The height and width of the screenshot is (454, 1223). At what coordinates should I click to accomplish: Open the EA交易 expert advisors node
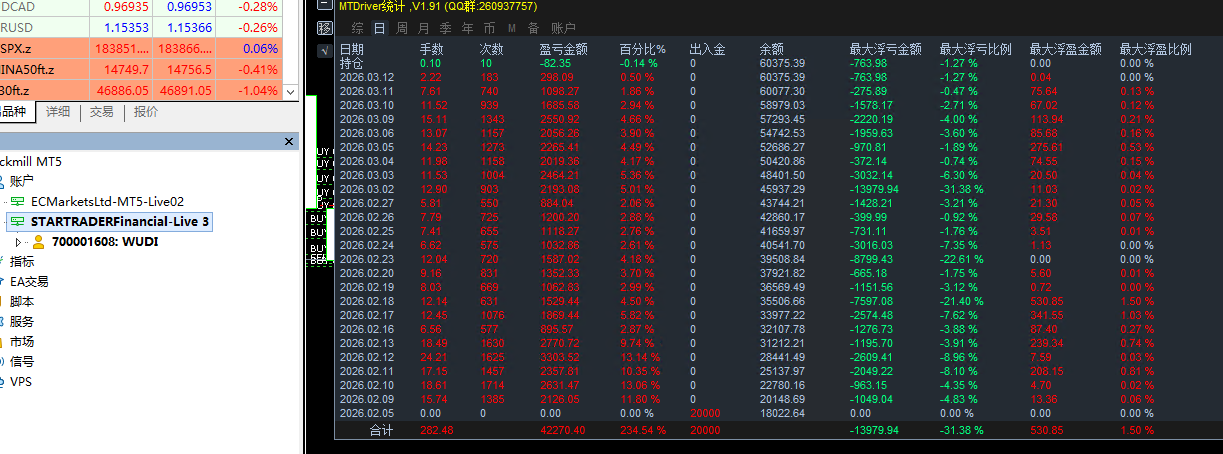[x=29, y=281]
